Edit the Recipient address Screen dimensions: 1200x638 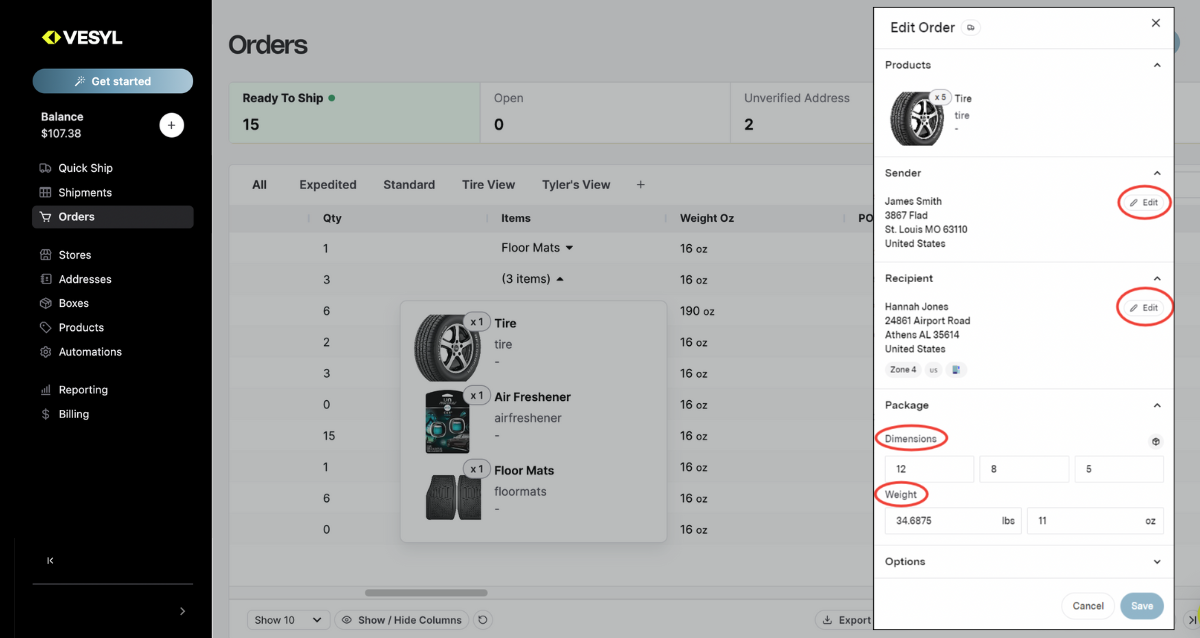[1144, 308]
